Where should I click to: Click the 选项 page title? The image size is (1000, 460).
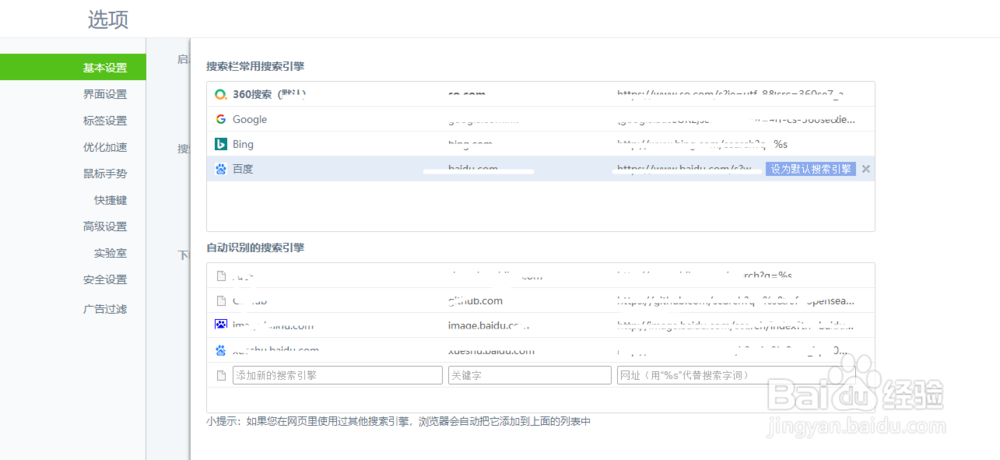tap(108, 20)
